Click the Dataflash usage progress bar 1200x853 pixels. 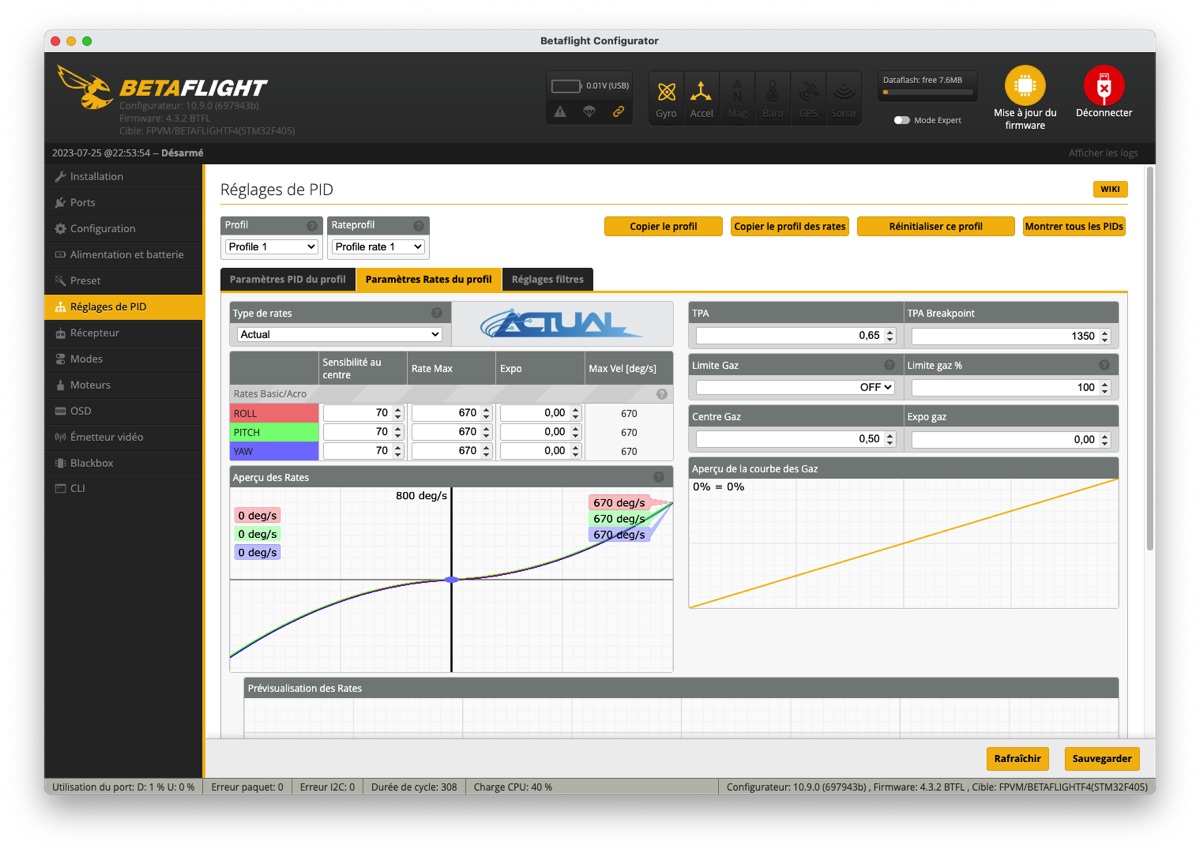[x=927, y=93]
